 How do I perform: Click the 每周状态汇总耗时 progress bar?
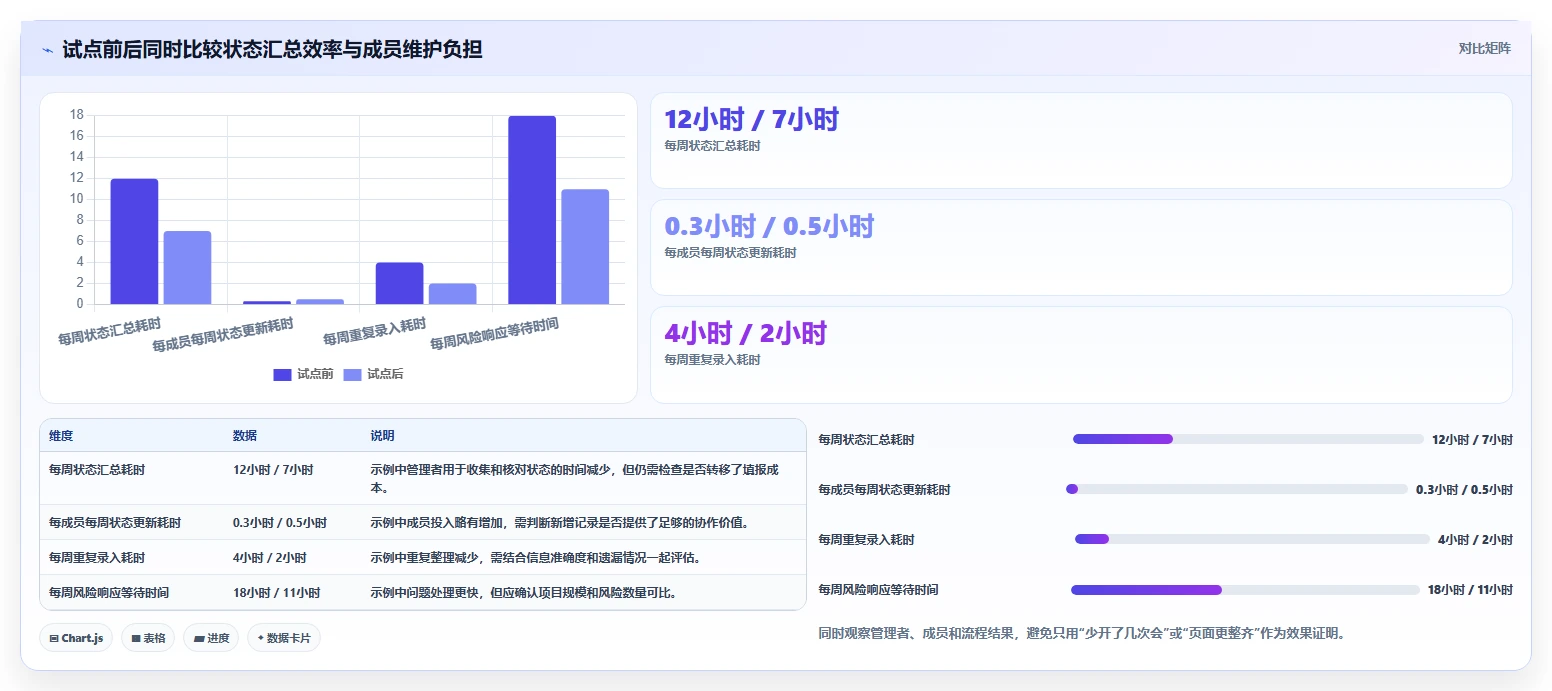pos(1248,439)
